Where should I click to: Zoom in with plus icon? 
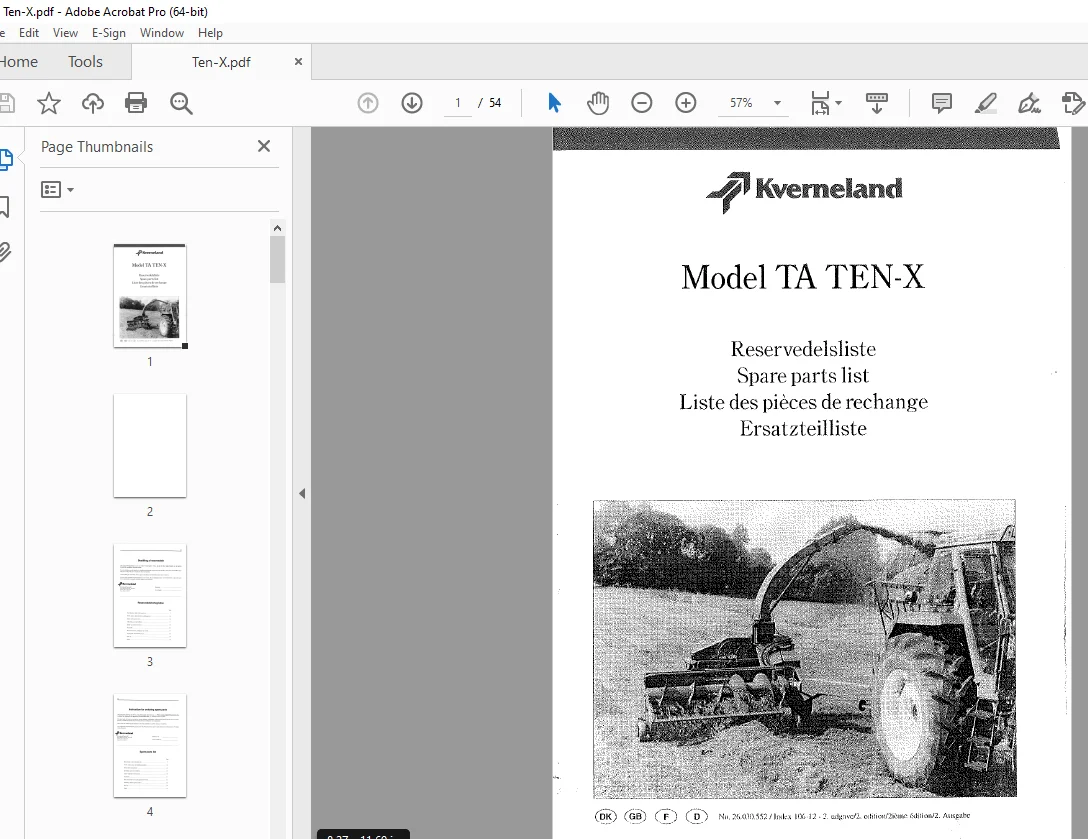[x=686, y=103]
